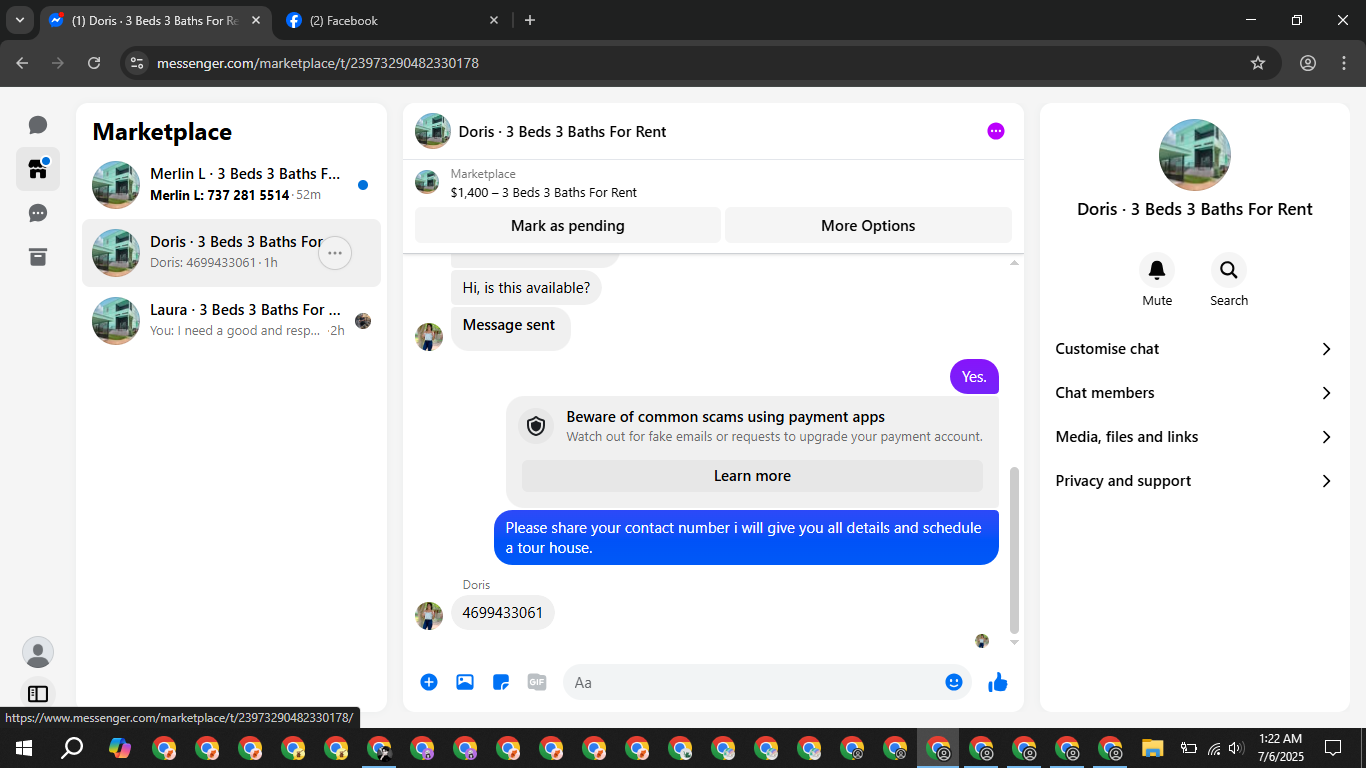The image size is (1366, 768).
Task: Open the Marketplace icon in left sidebar
Action: click(38, 169)
